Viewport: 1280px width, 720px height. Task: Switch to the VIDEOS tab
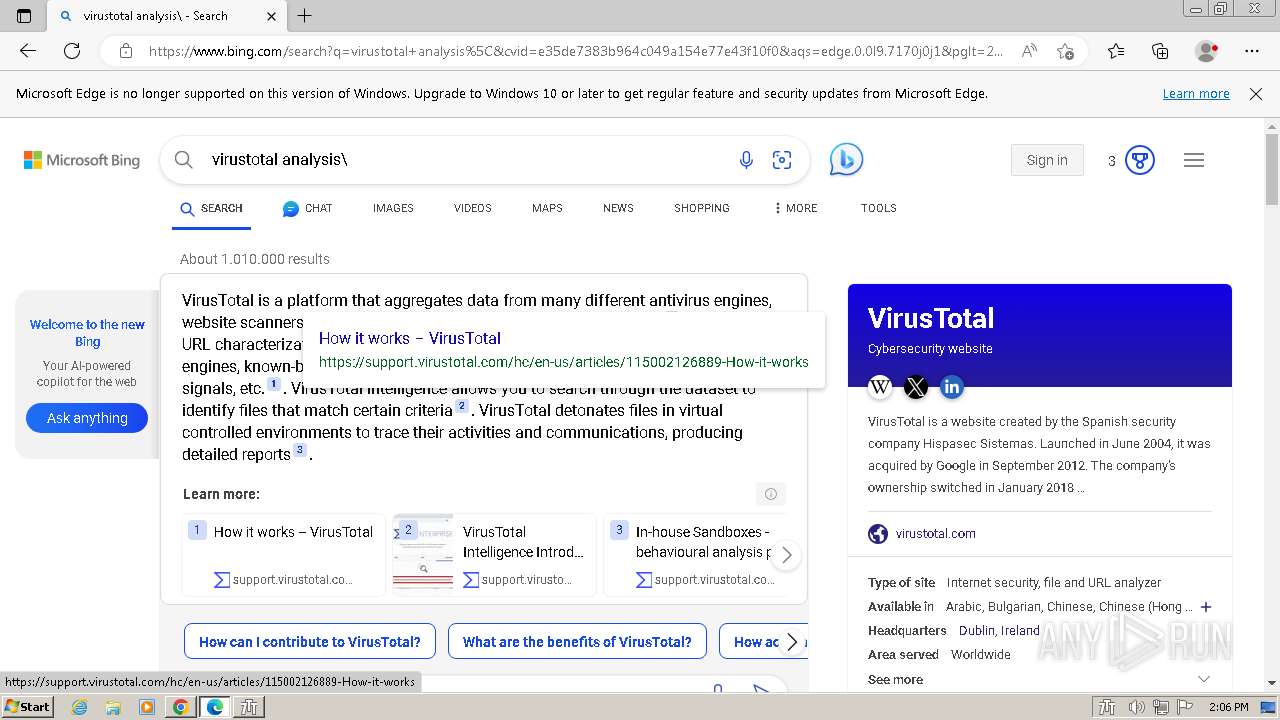pyautogui.click(x=473, y=208)
